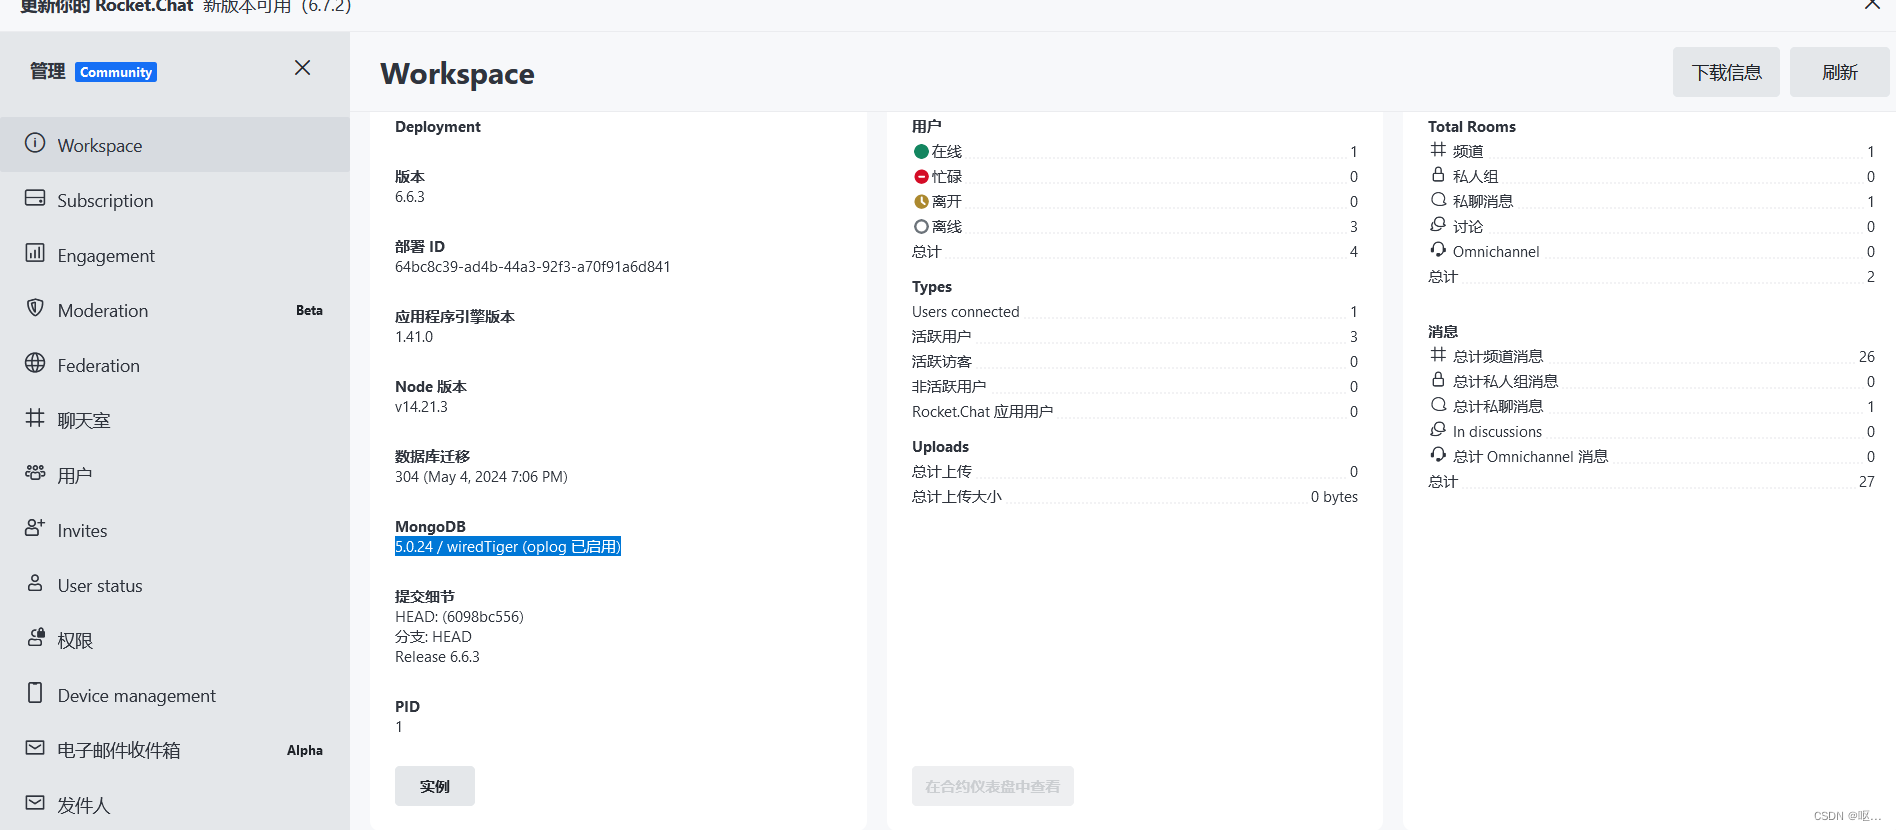Click the In discussions icon
Image resolution: width=1896 pixels, height=830 pixels.
(1438, 430)
